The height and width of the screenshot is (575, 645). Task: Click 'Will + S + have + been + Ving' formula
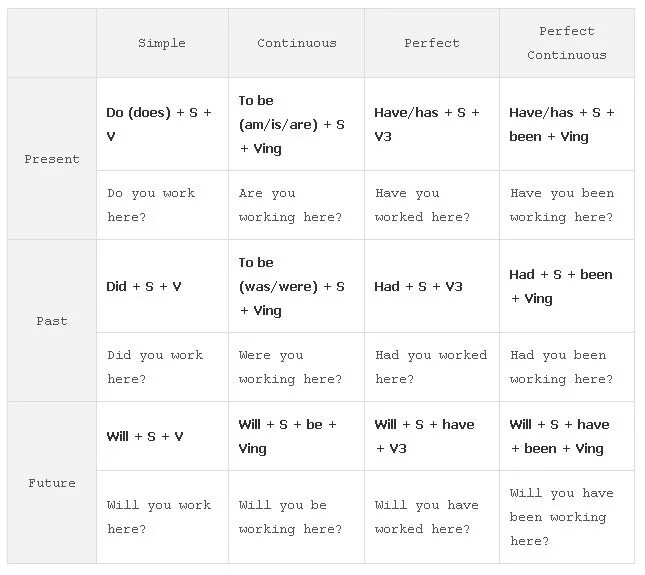559,436
